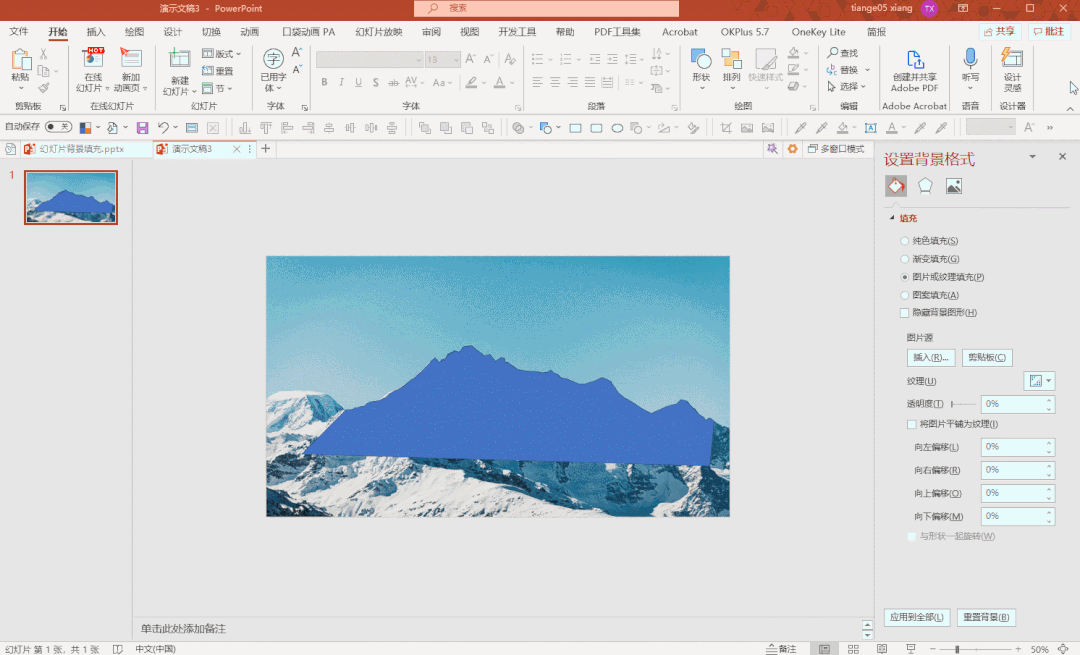Select 纯色填充 (Solid fill) radio button
The image size is (1080, 655).
point(905,241)
